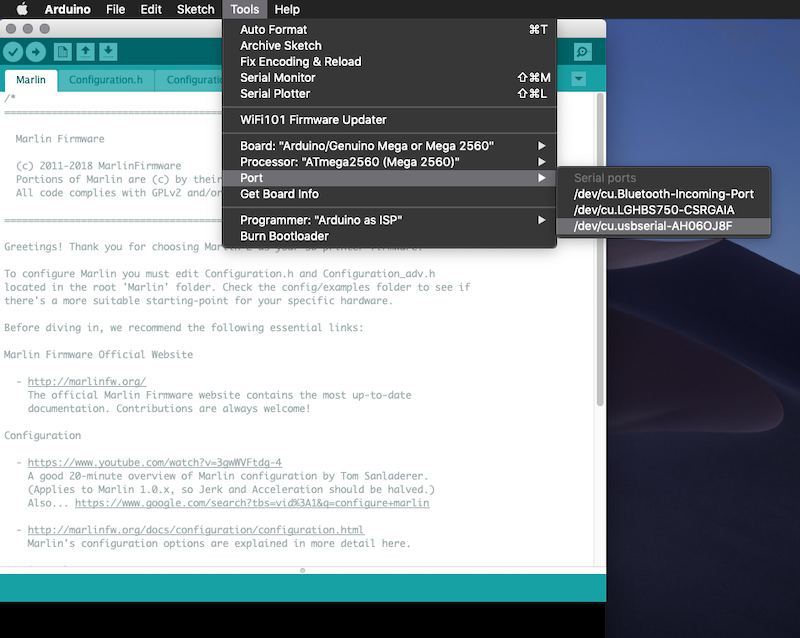Expand the Port submenu arrow
800x638 pixels.
pyautogui.click(x=541, y=178)
